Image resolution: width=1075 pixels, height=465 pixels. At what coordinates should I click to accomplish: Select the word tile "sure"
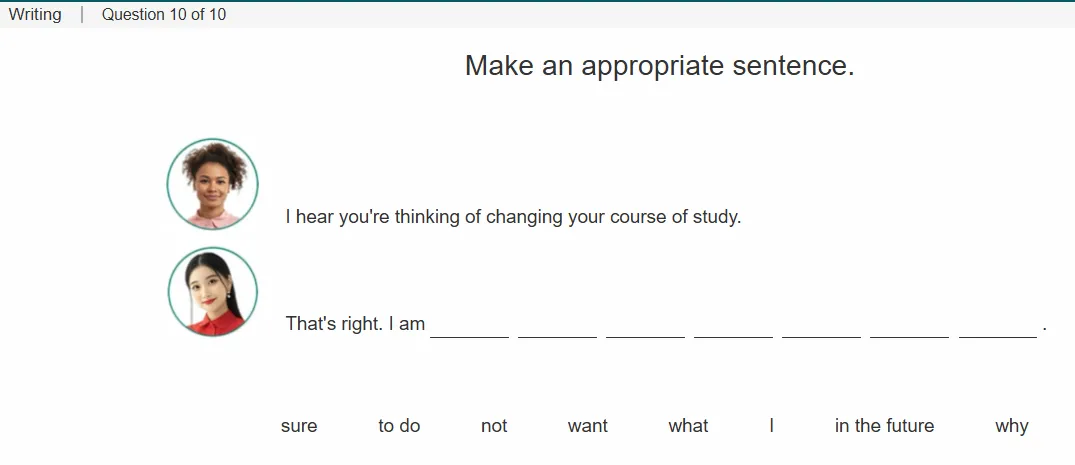point(299,426)
